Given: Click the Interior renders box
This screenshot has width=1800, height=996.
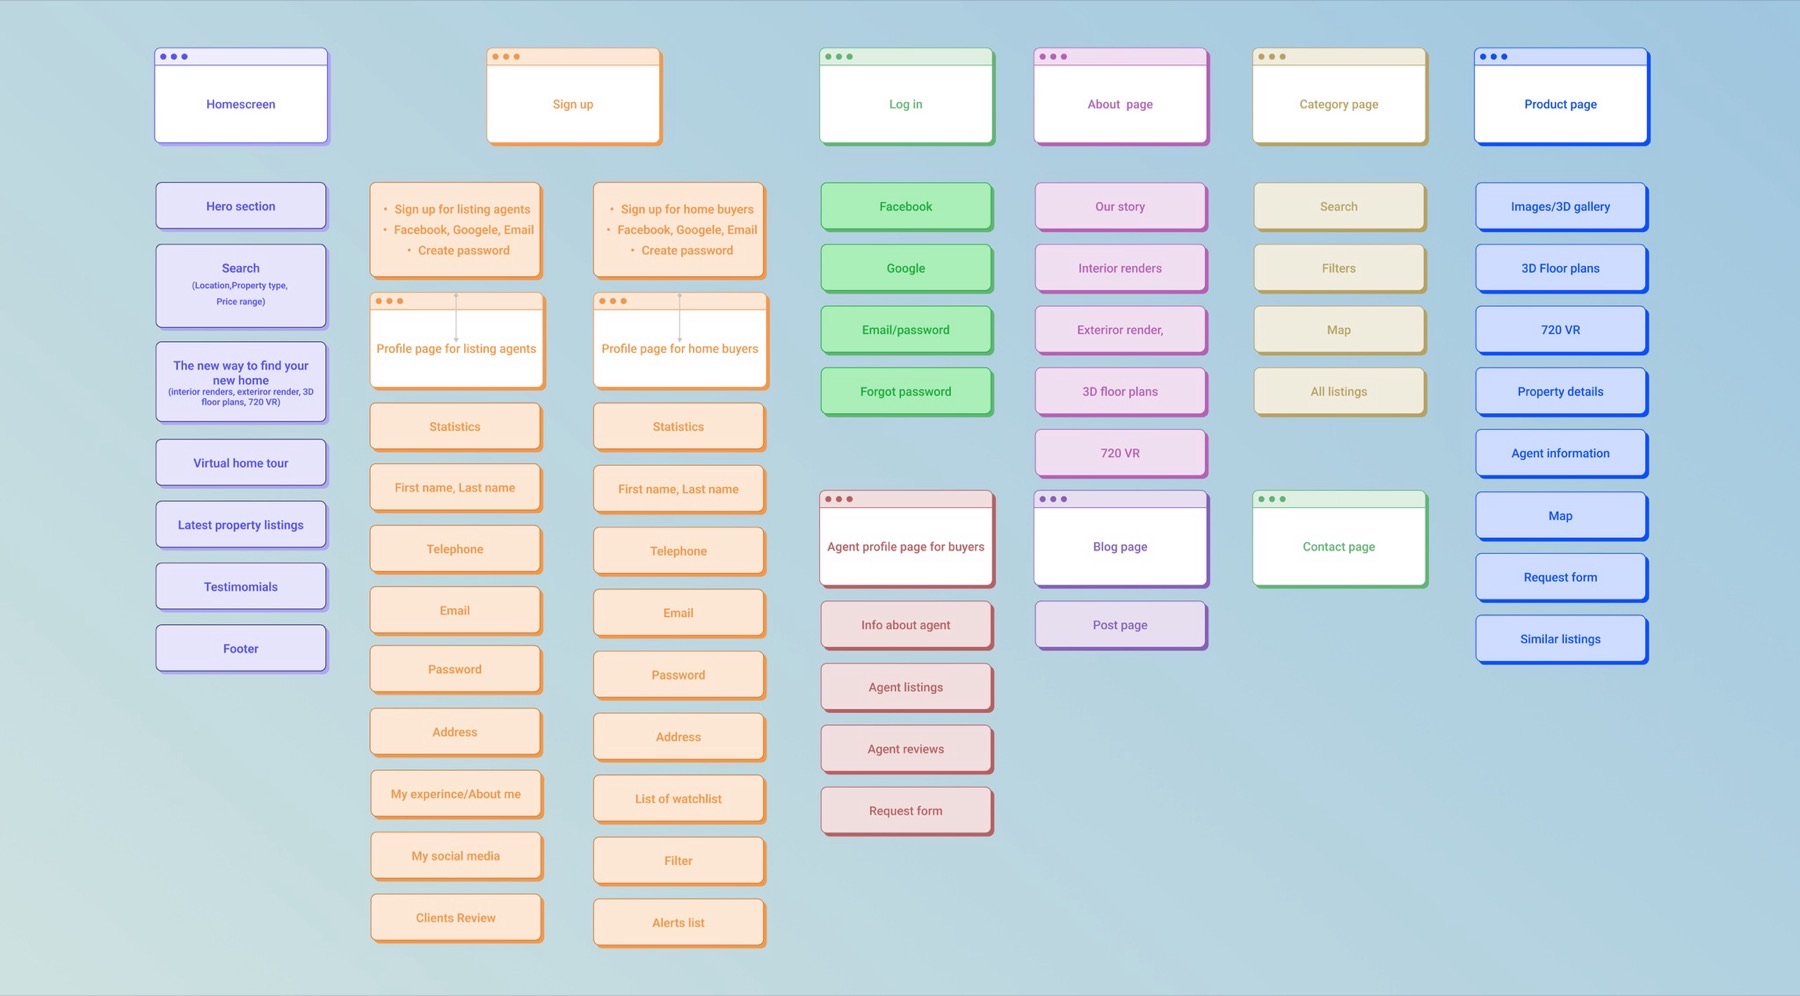Looking at the screenshot, I should (1120, 268).
